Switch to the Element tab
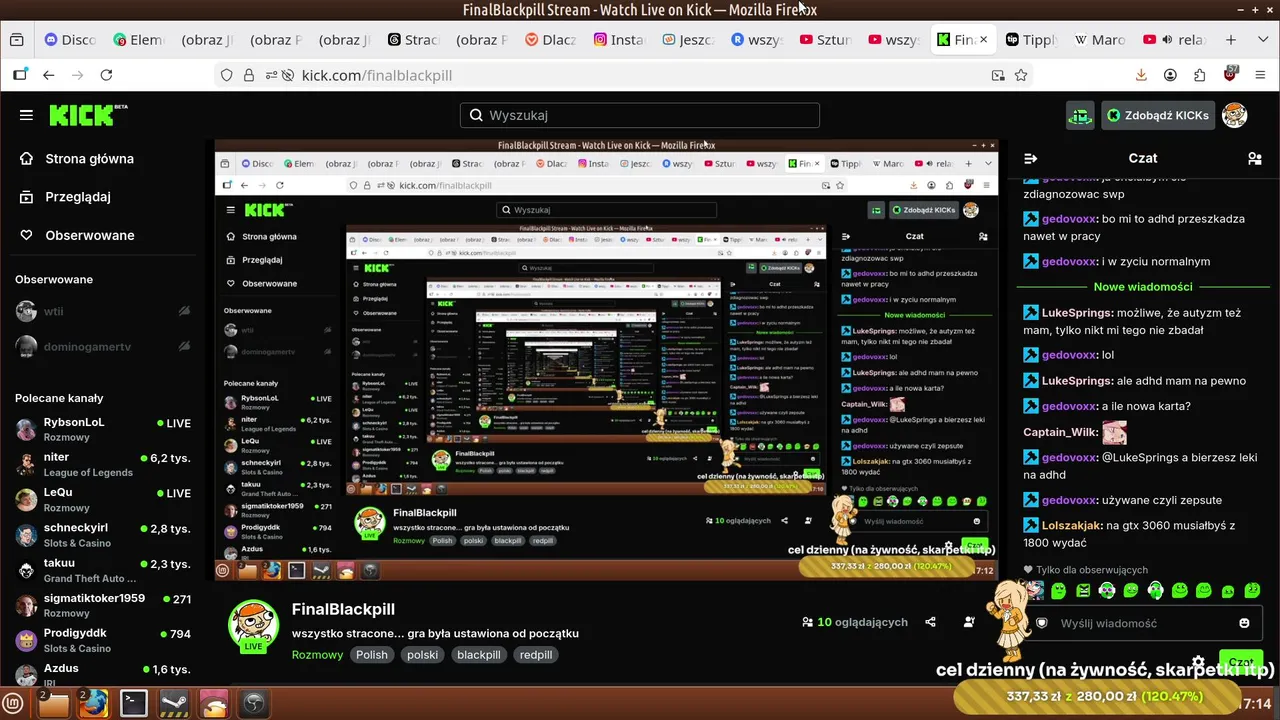Viewport: 1280px width, 720px height. pyautogui.click(x=138, y=40)
